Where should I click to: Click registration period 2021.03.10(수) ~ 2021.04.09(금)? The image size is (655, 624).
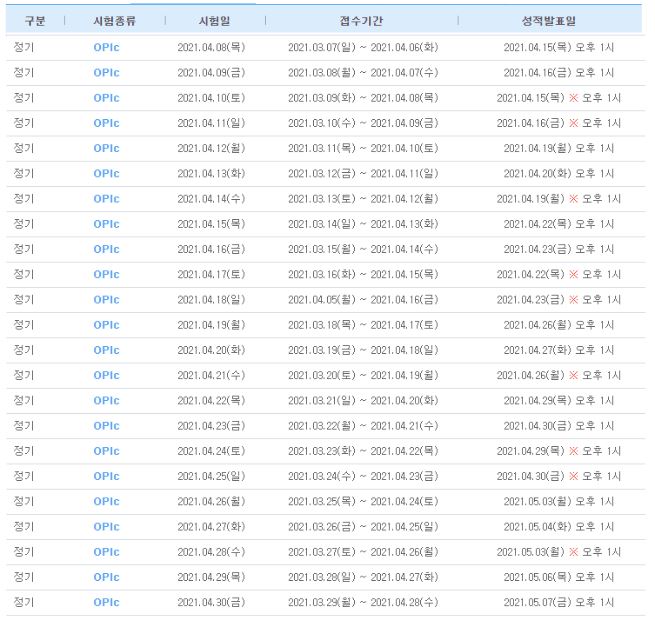click(363, 123)
